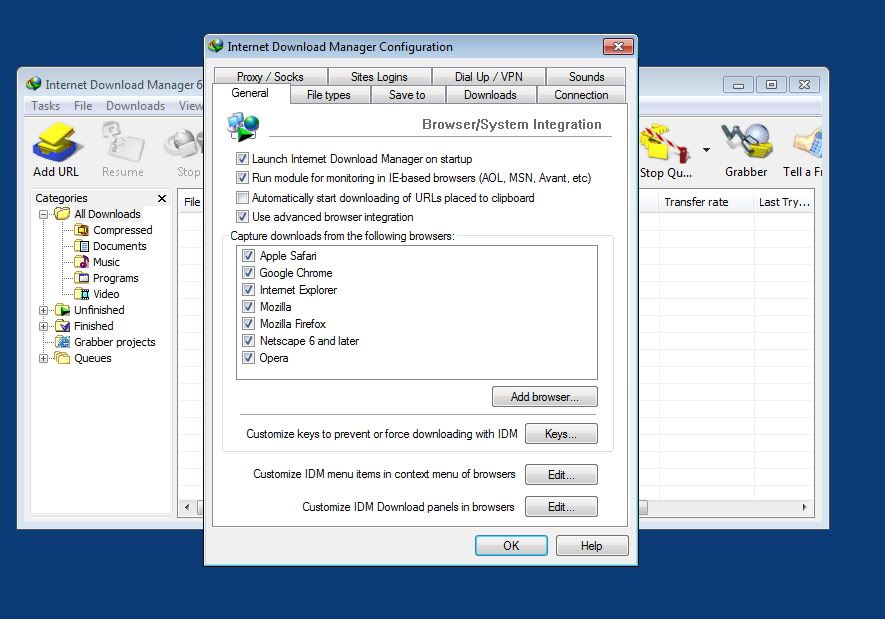Viewport: 885px width, 619px height.
Task: Expand the Finished tree node
Action: tap(43, 326)
